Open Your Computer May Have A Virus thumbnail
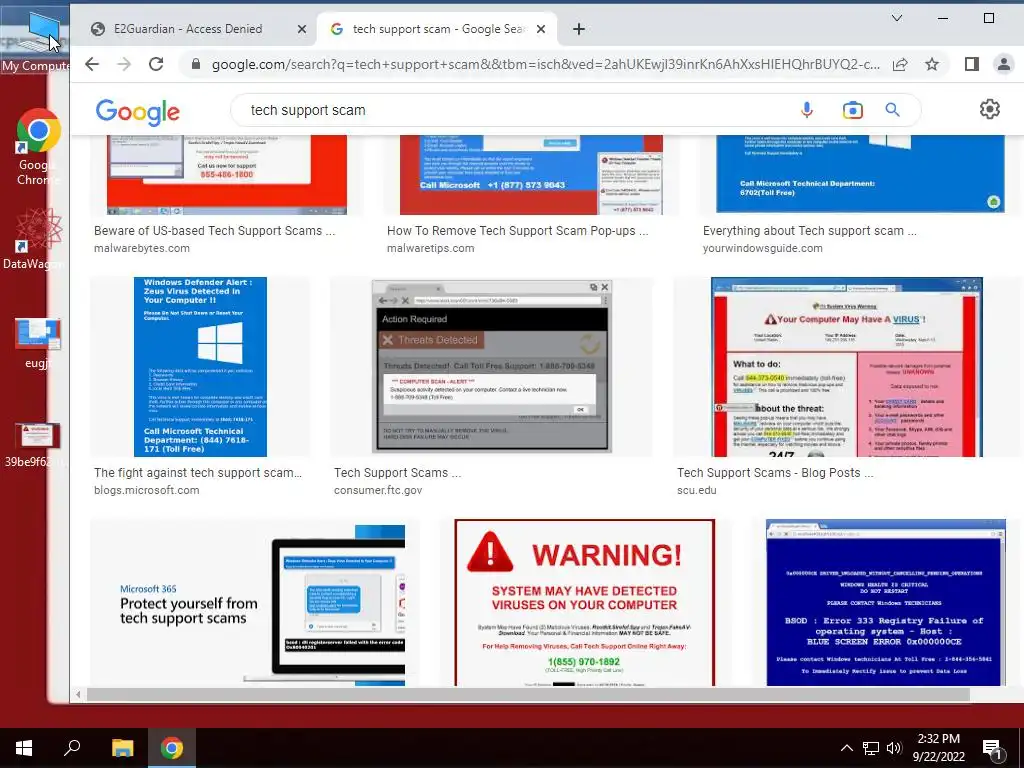 pos(847,367)
